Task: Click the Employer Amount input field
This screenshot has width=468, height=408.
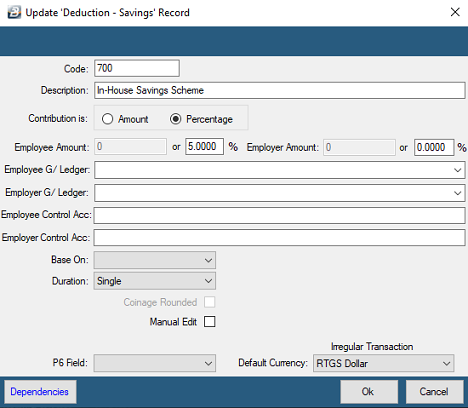Action: pyautogui.click(x=359, y=147)
